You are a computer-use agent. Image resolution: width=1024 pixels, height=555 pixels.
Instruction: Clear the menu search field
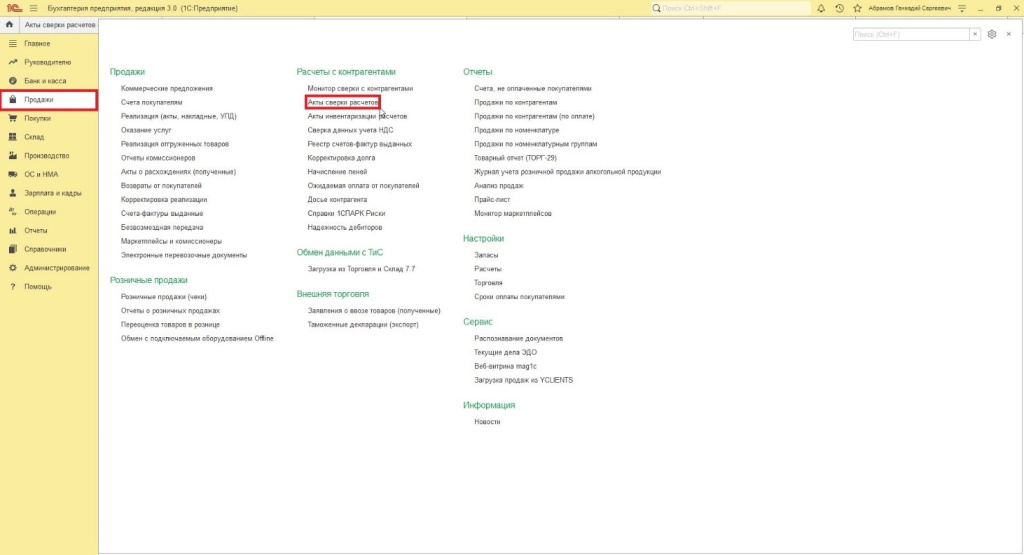975,34
